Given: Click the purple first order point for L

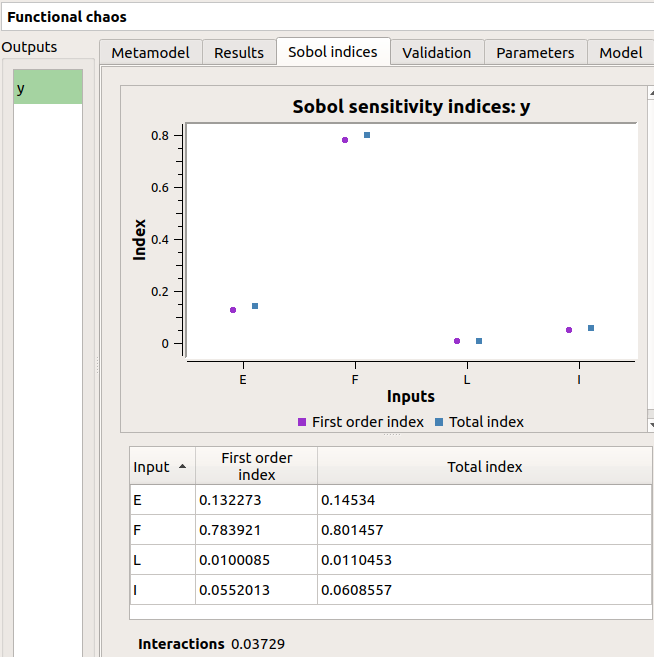Looking at the screenshot, I should pyautogui.click(x=457, y=341).
